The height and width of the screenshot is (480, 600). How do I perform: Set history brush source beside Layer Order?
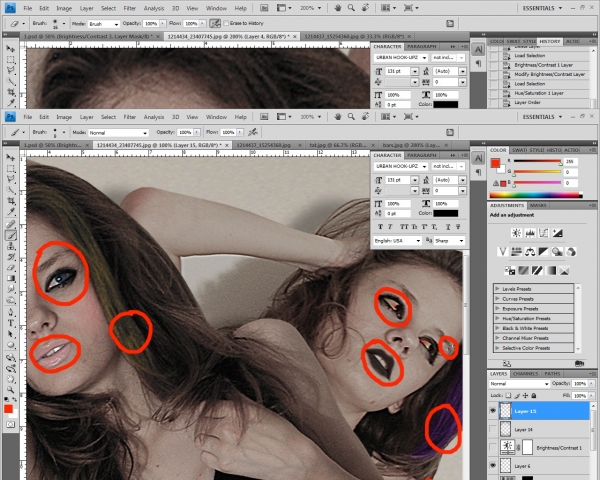point(494,103)
